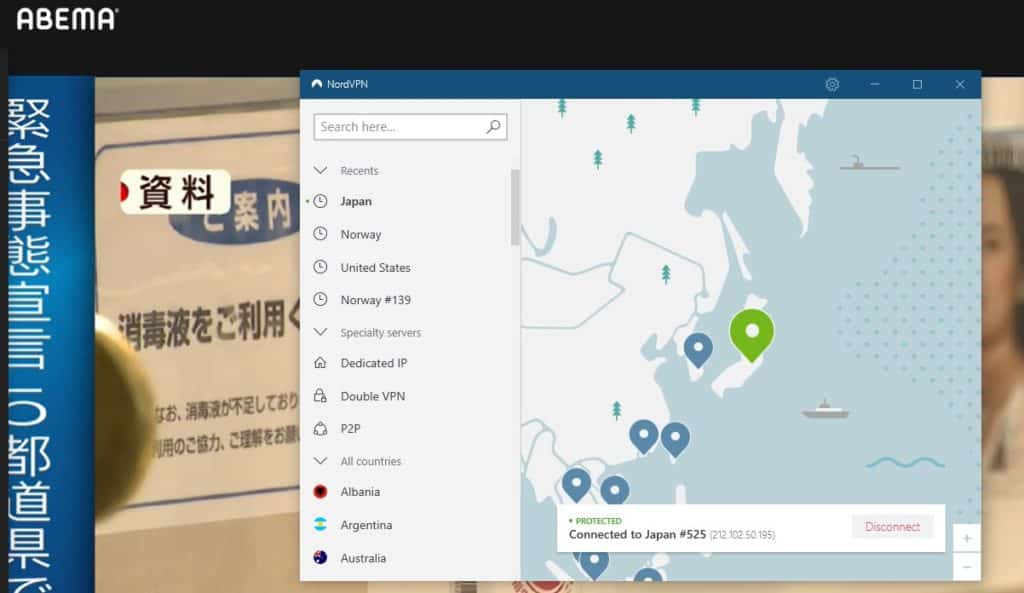Viewport: 1024px width, 593px height.
Task: Click the green connected map pin
Action: coord(752,334)
